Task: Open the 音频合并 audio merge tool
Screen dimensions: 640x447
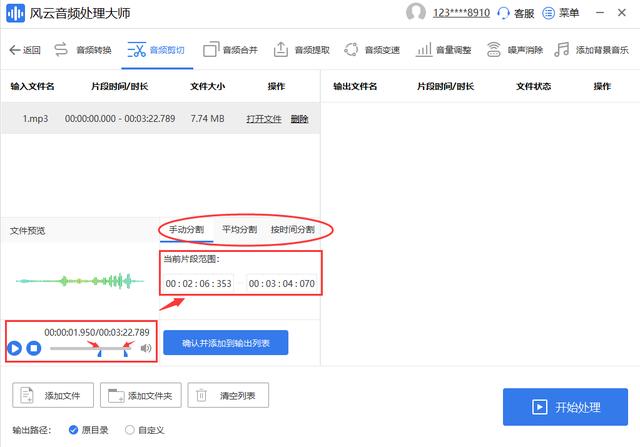Action: pyautogui.click(x=230, y=50)
